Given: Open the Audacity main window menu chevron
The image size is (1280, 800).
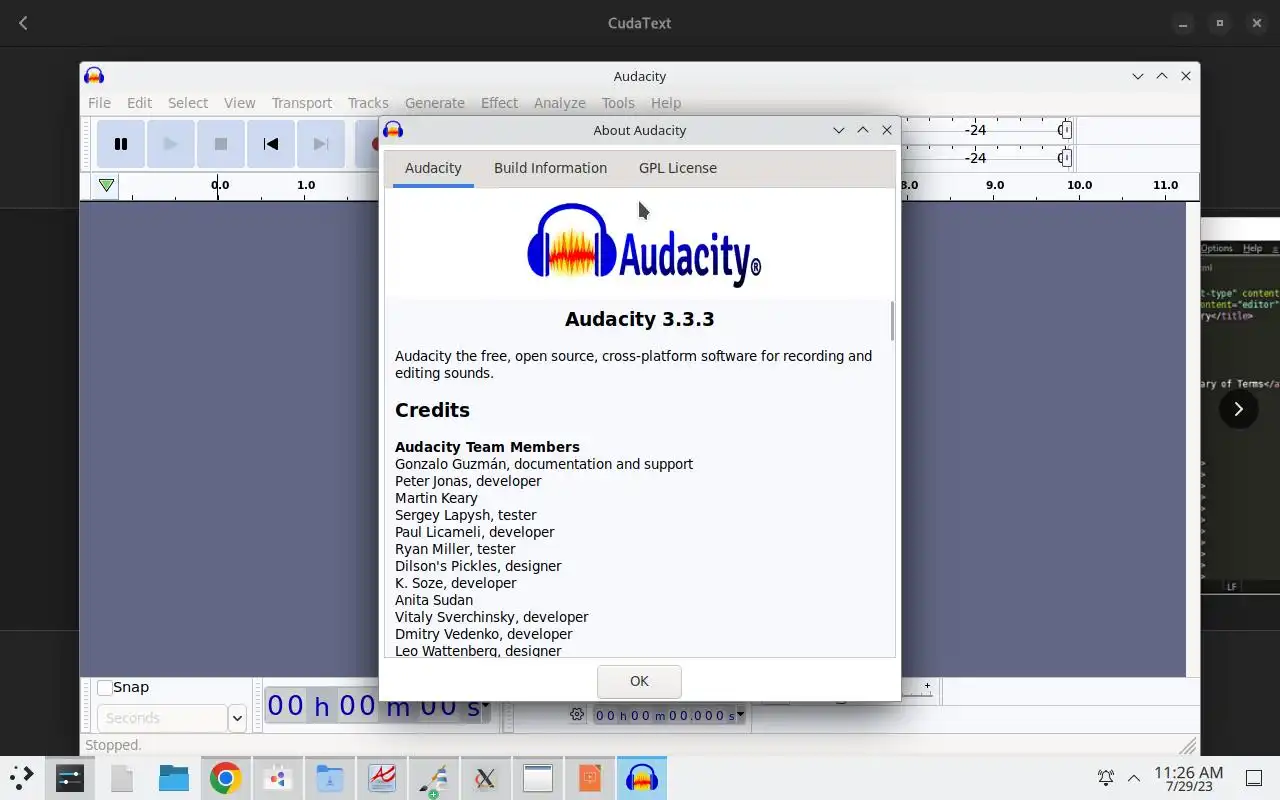Looking at the screenshot, I should [x=1138, y=76].
